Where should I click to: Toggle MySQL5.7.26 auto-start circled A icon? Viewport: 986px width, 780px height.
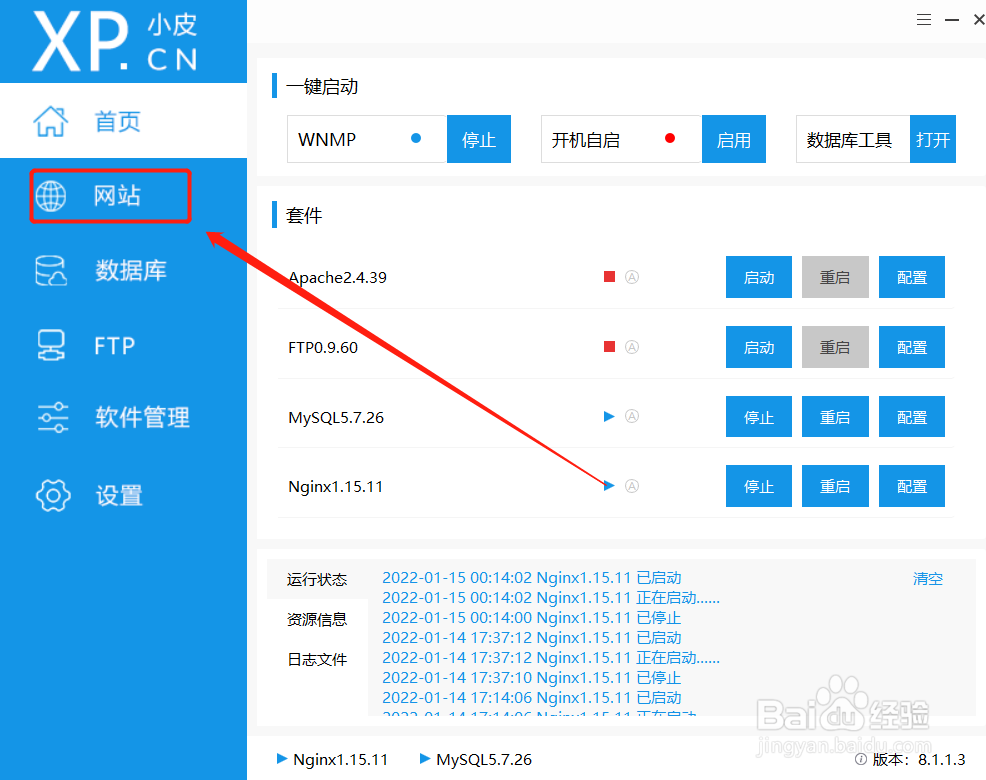click(x=632, y=416)
